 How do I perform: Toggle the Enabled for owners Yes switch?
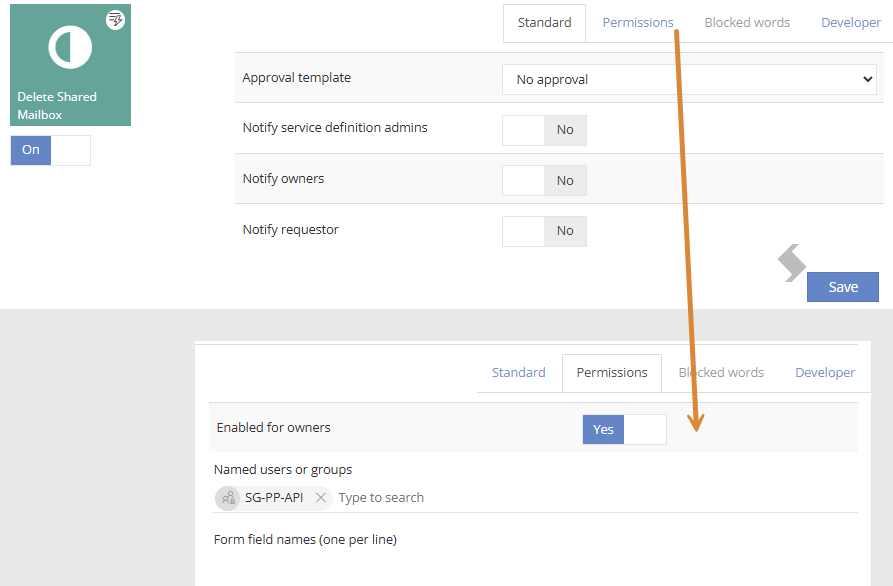[x=625, y=429]
